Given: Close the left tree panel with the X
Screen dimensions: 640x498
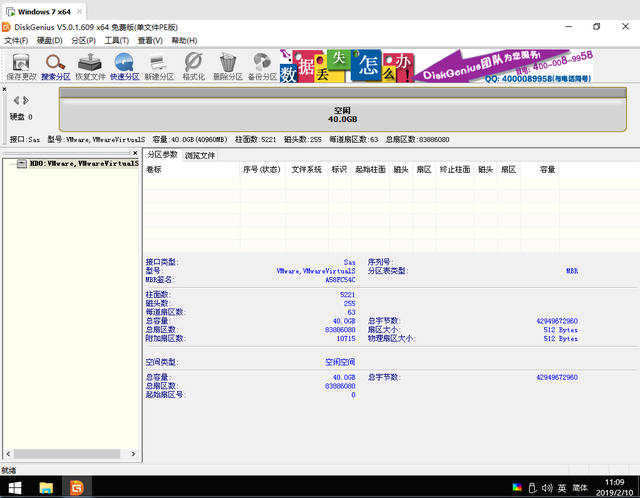Looking at the screenshot, I should tap(135, 153).
